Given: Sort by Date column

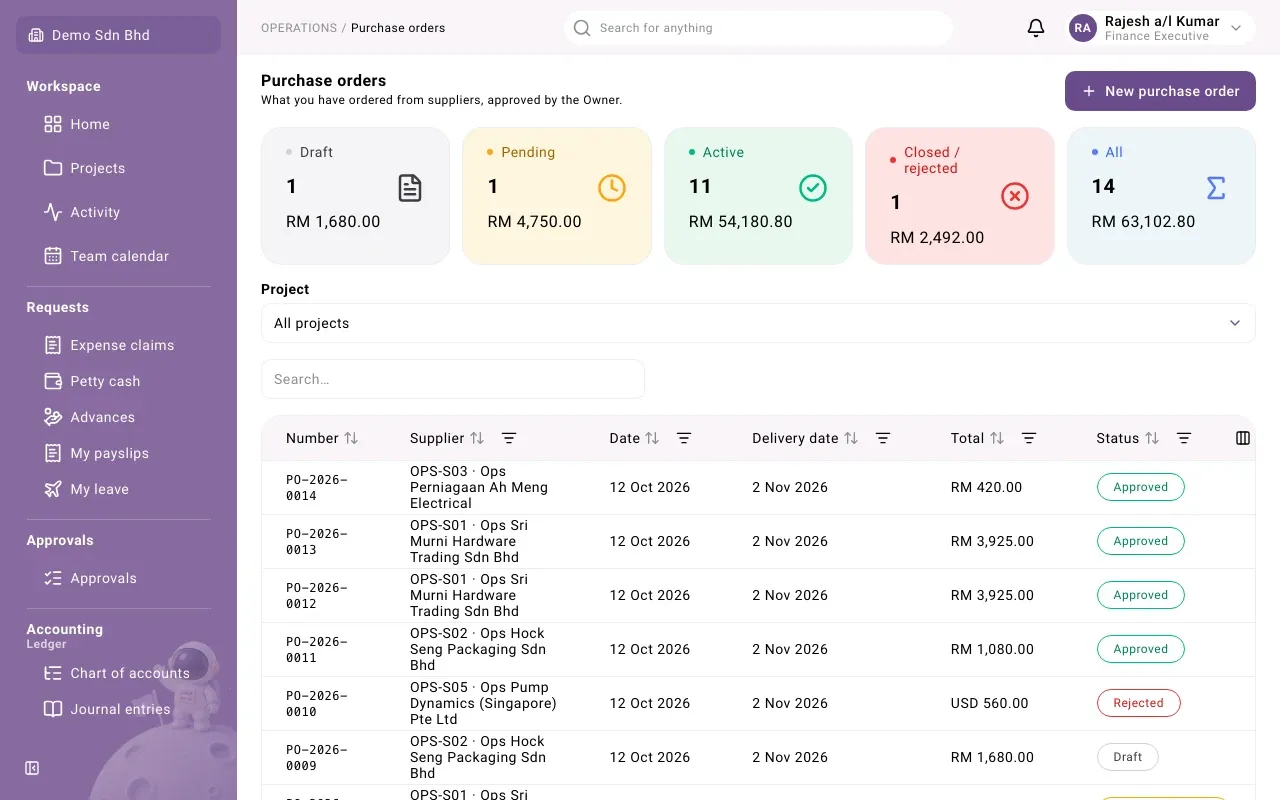Looking at the screenshot, I should coord(652,438).
